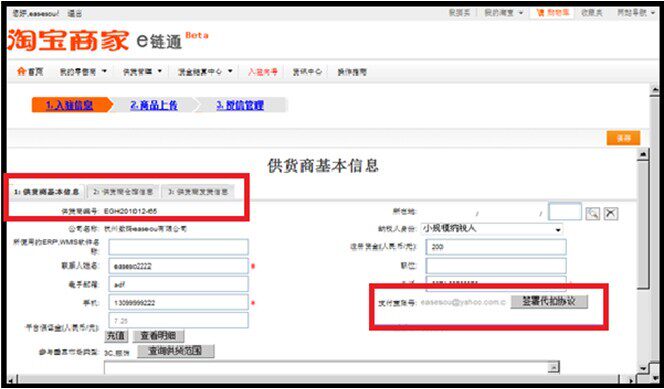Click the button next to 3C,服饰

click(176, 351)
